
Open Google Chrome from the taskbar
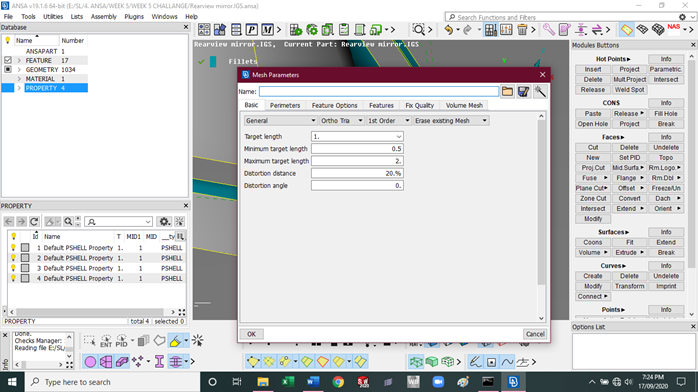pos(338,382)
